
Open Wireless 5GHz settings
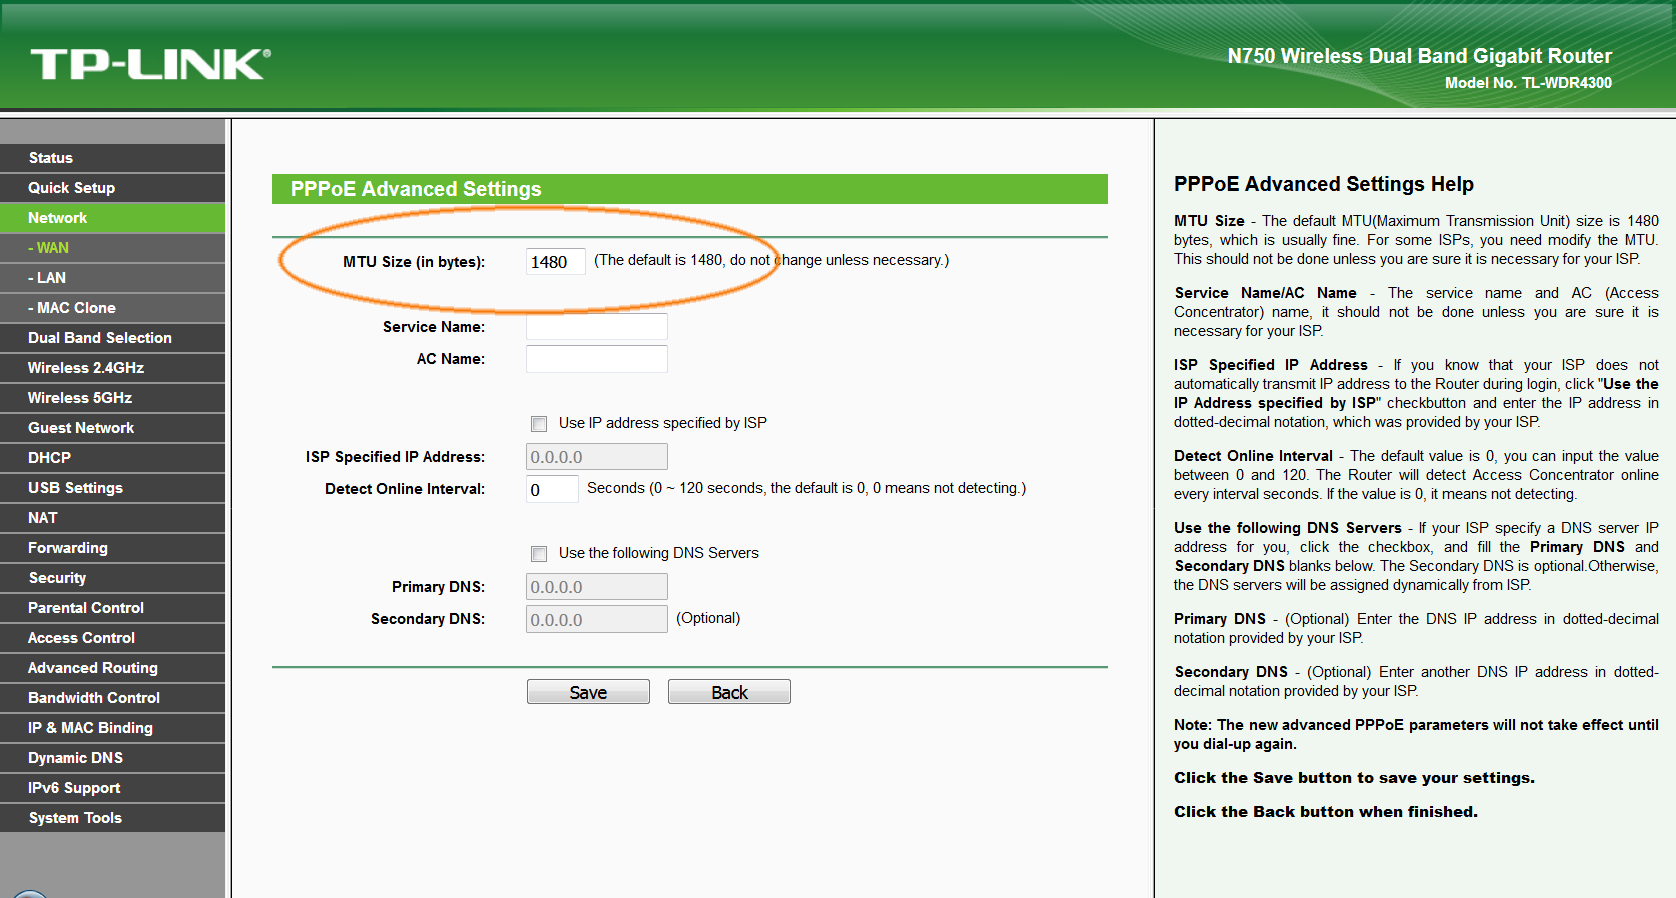click(x=112, y=398)
